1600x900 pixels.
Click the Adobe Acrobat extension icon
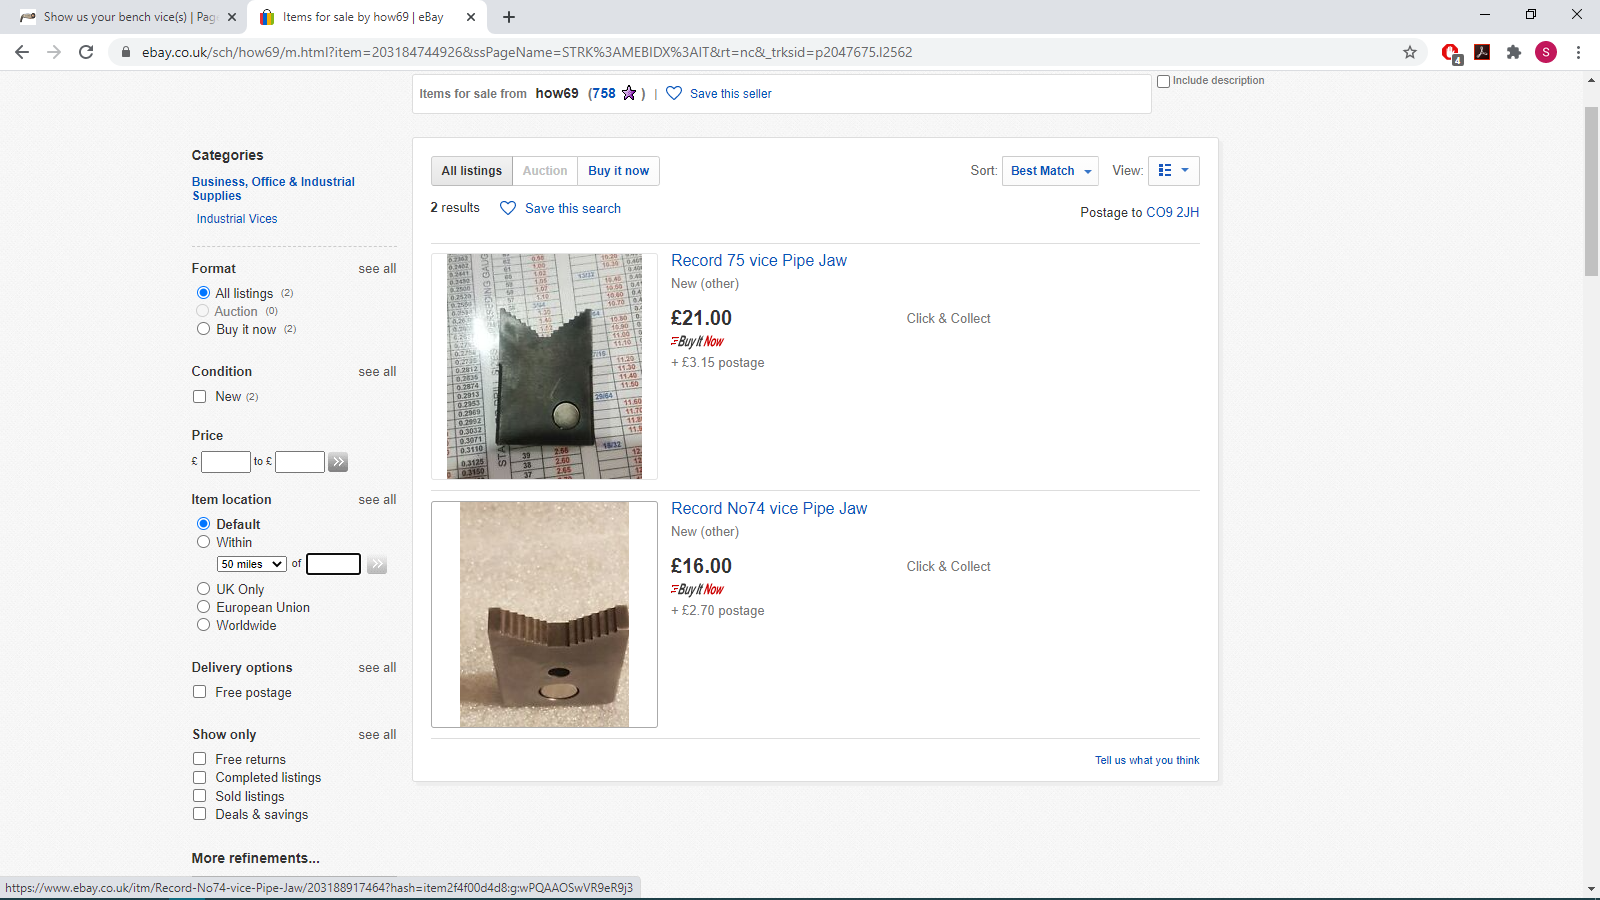pos(1482,52)
